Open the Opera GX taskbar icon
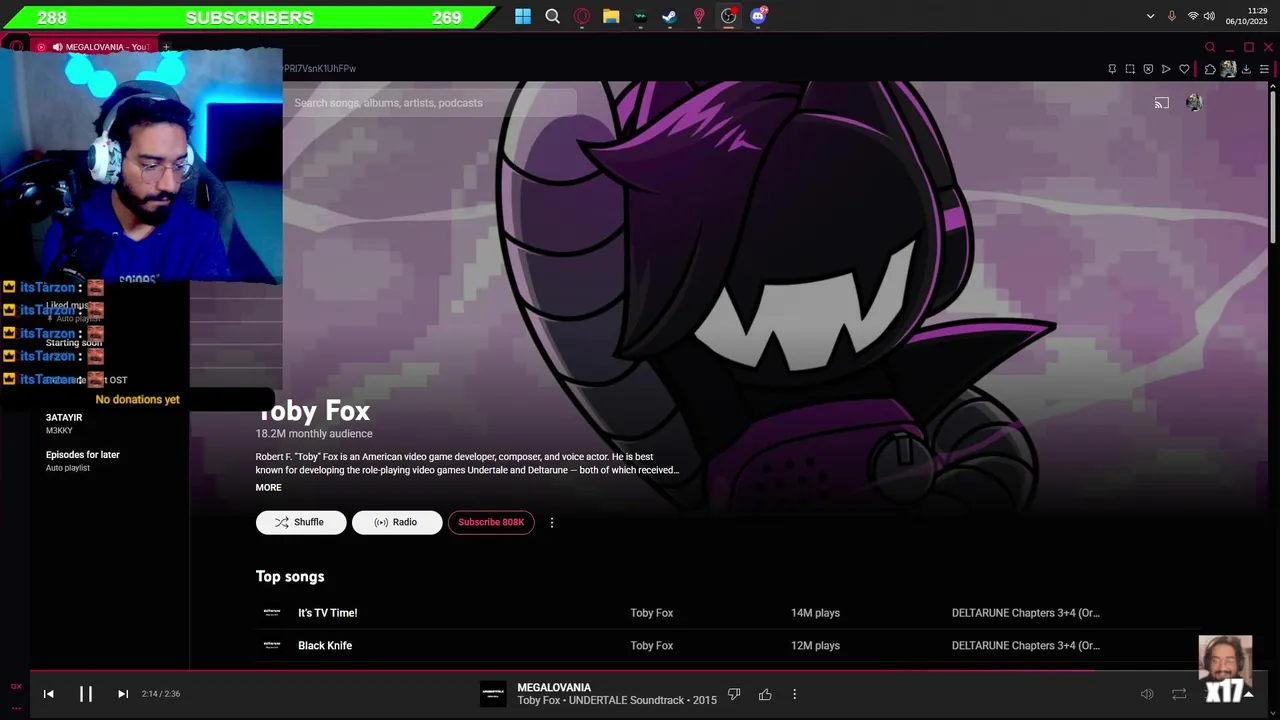 coord(582,16)
